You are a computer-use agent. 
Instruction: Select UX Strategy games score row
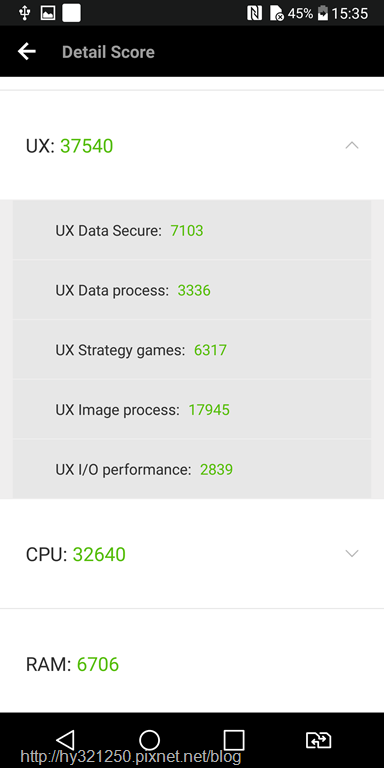192,350
